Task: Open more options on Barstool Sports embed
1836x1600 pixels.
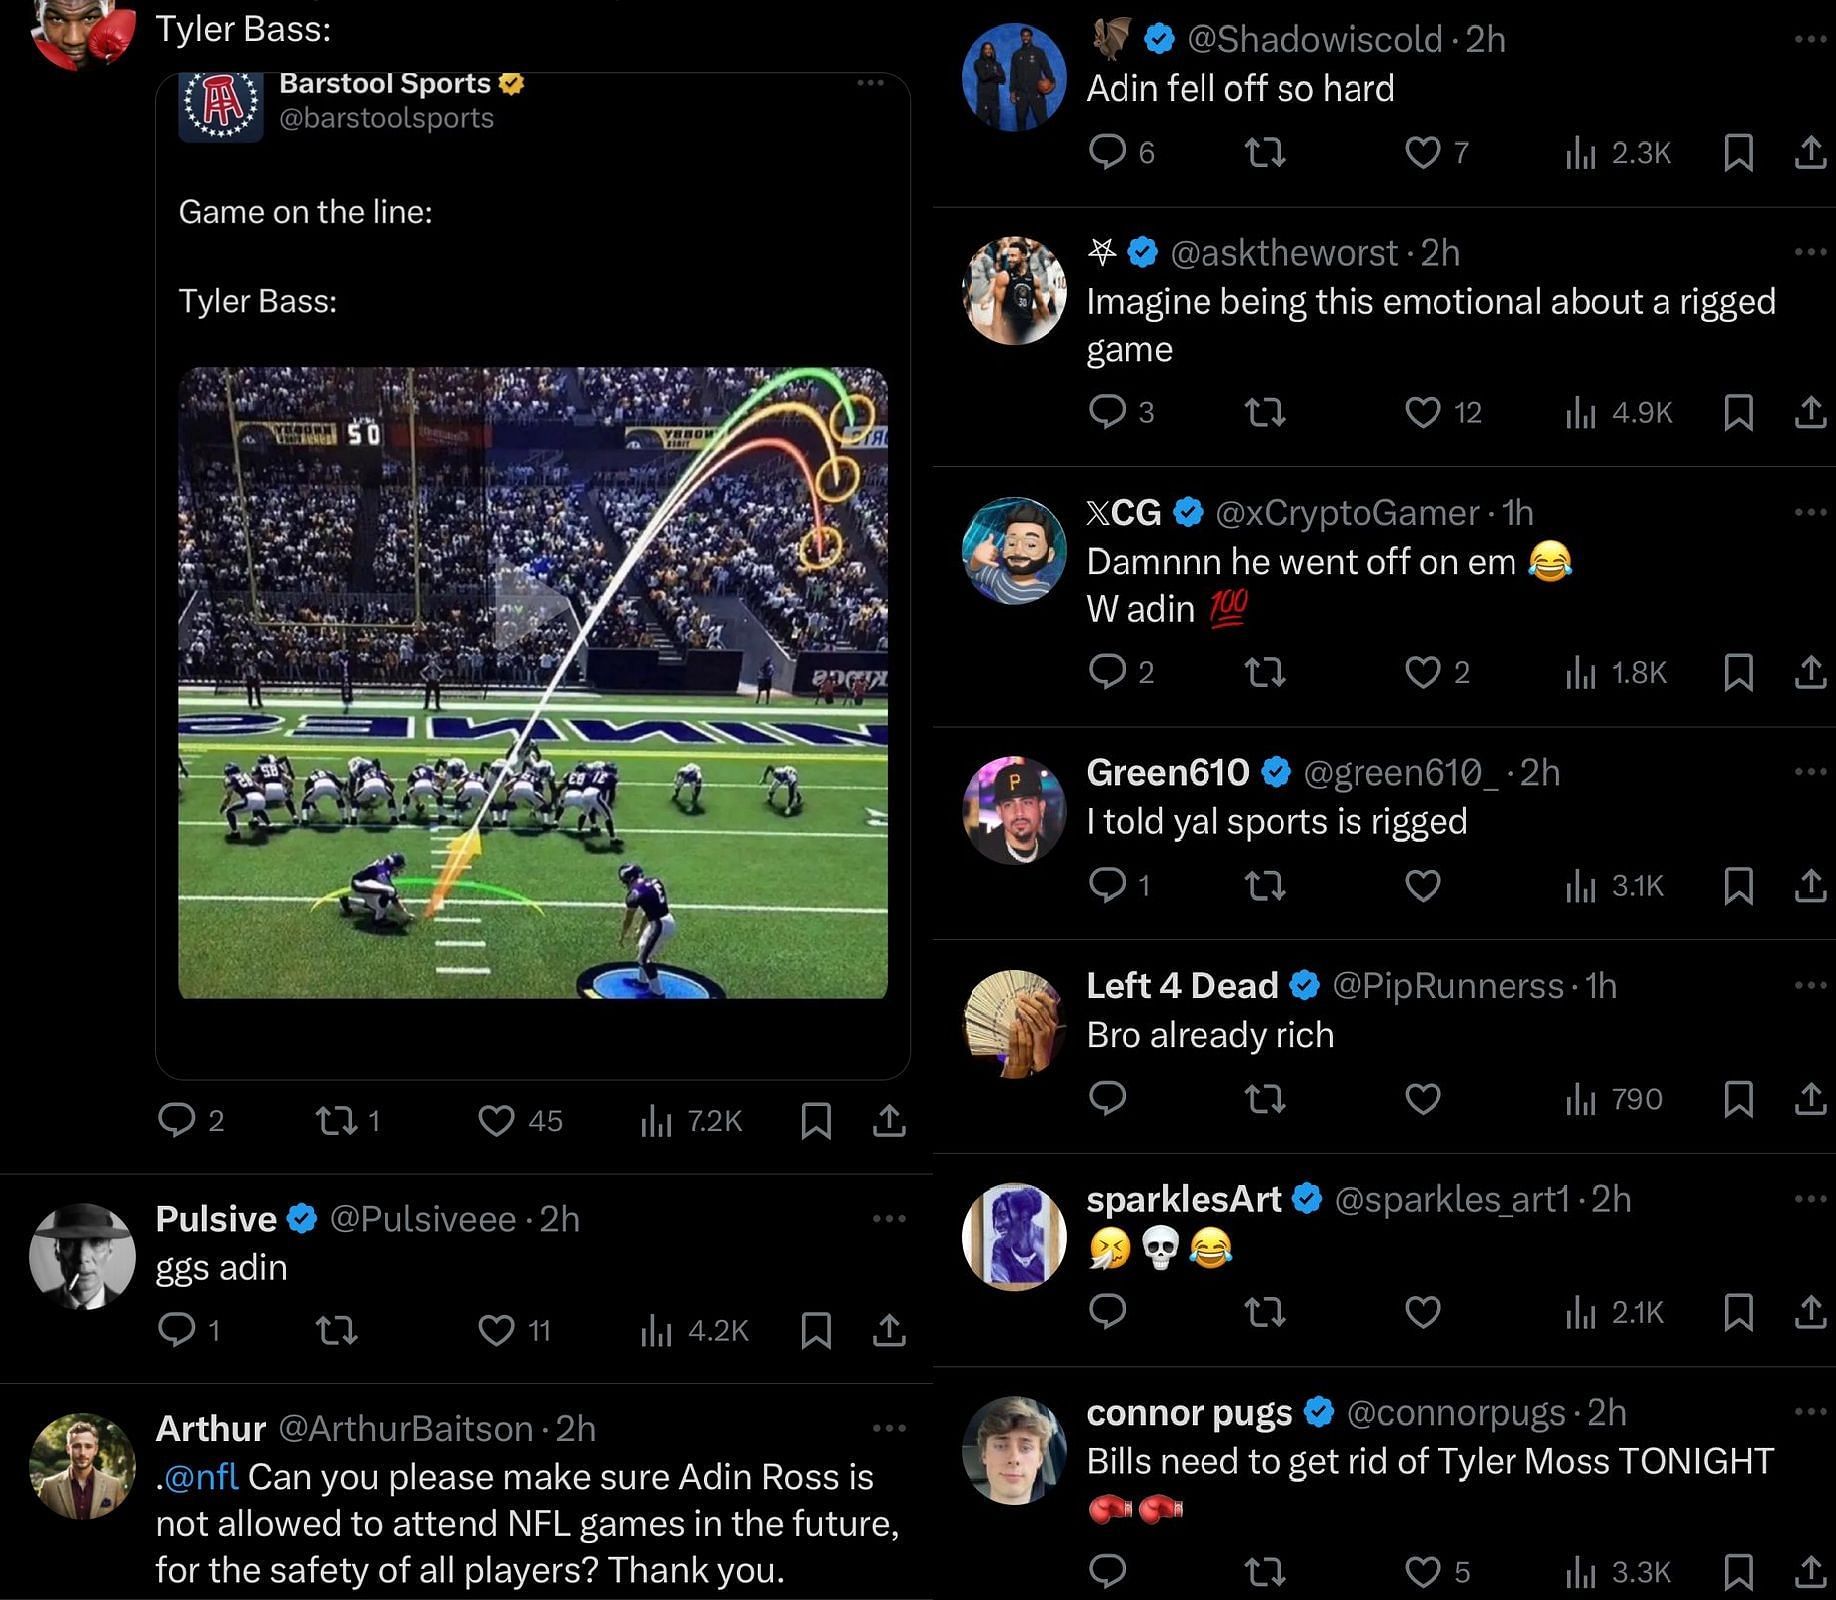Action: 870,83
